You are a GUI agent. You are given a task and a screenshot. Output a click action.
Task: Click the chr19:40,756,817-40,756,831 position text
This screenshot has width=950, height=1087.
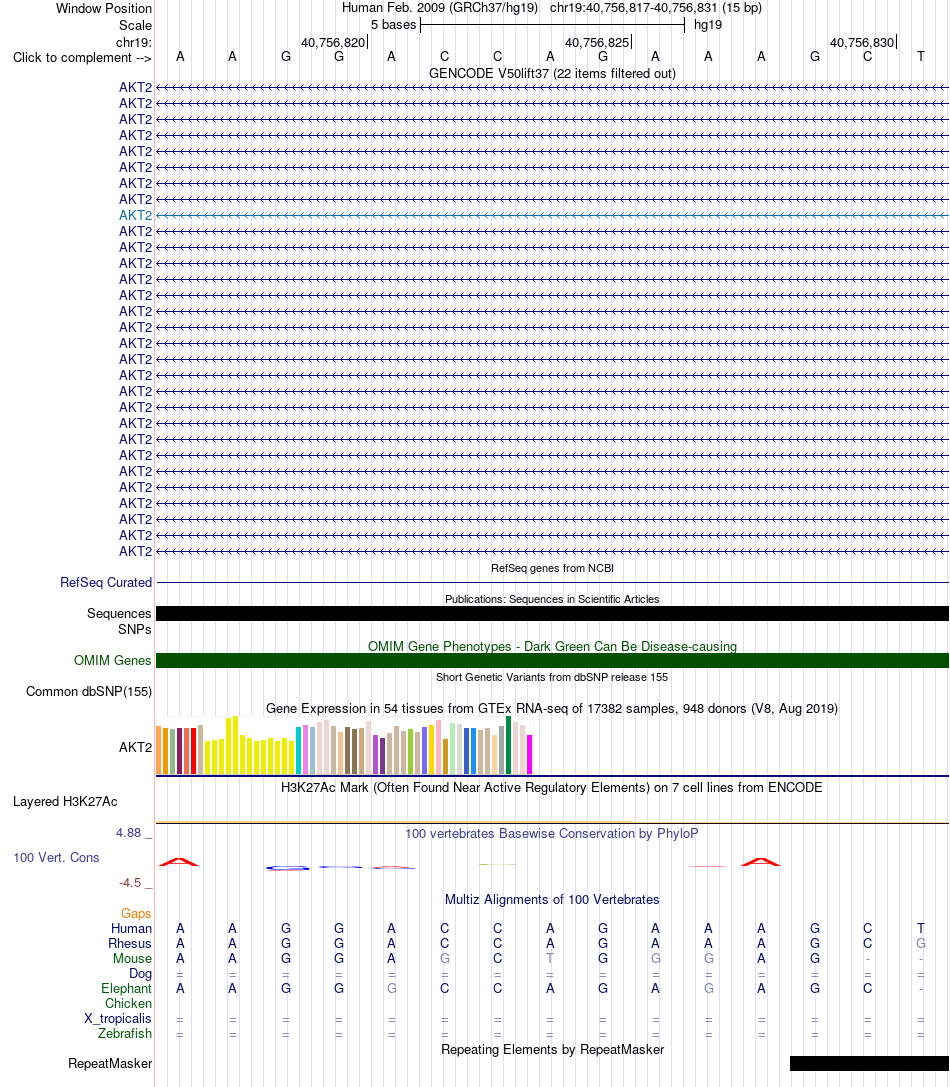[x=656, y=8]
